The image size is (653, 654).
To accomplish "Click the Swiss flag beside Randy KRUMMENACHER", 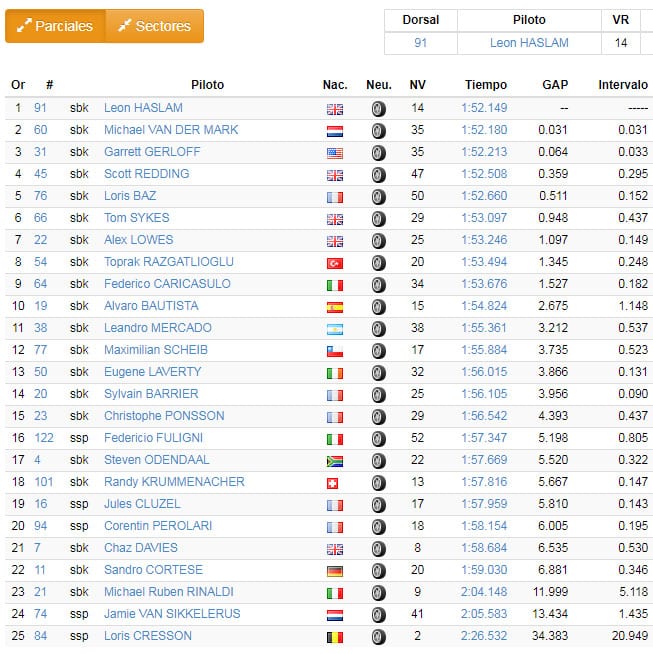I will point(335,483).
